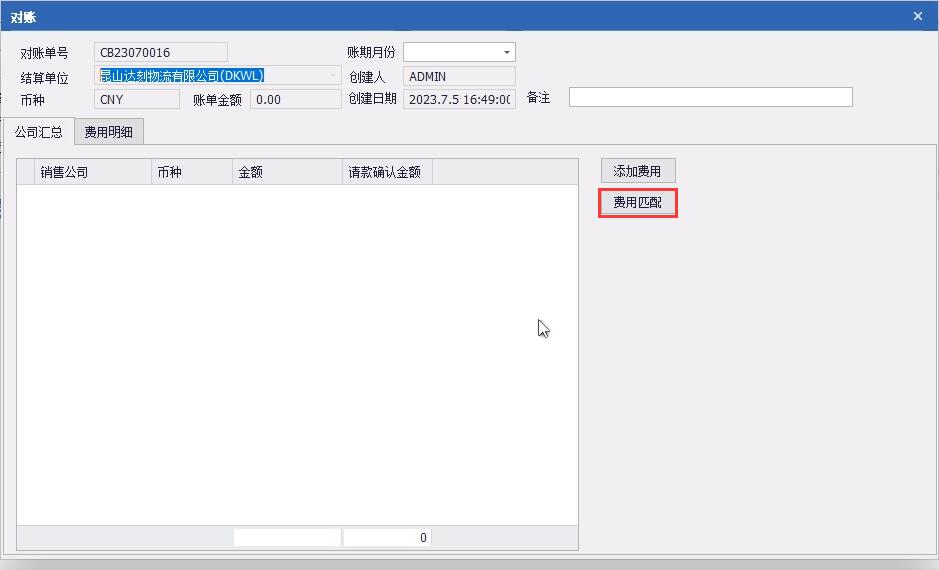Click the 创建日期 field value
This screenshot has height=570, width=939.
click(x=459, y=99)
